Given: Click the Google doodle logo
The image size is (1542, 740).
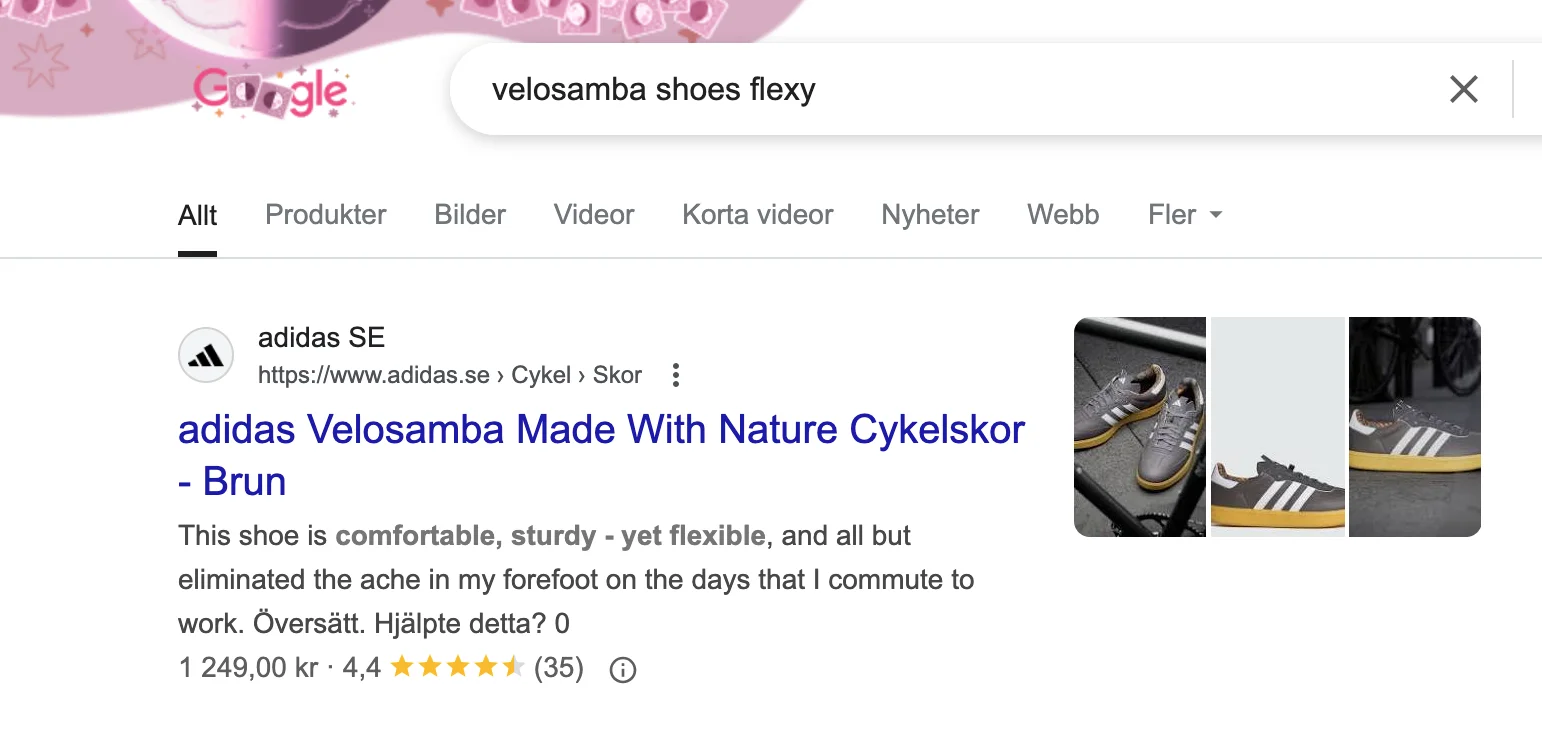Looking at the screenshot, I should [271, 93].
